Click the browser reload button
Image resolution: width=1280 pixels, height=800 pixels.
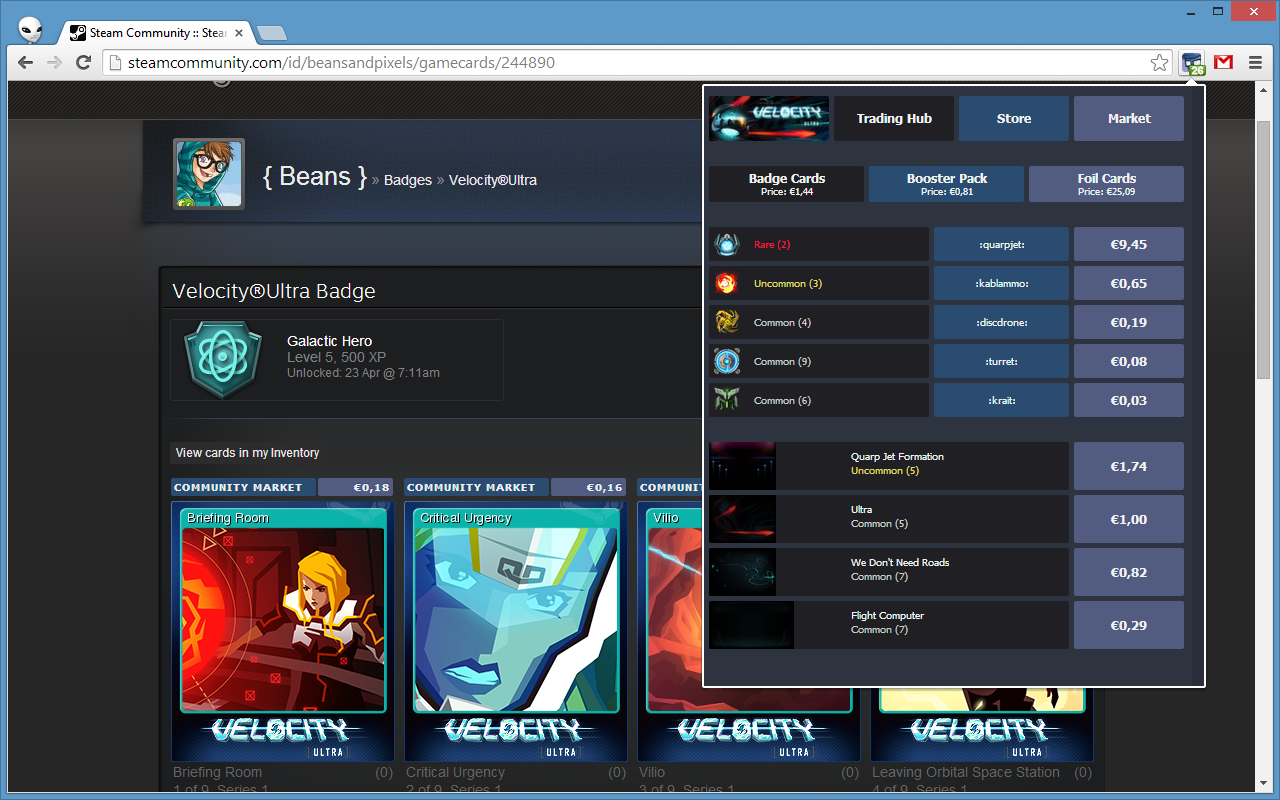84,63
